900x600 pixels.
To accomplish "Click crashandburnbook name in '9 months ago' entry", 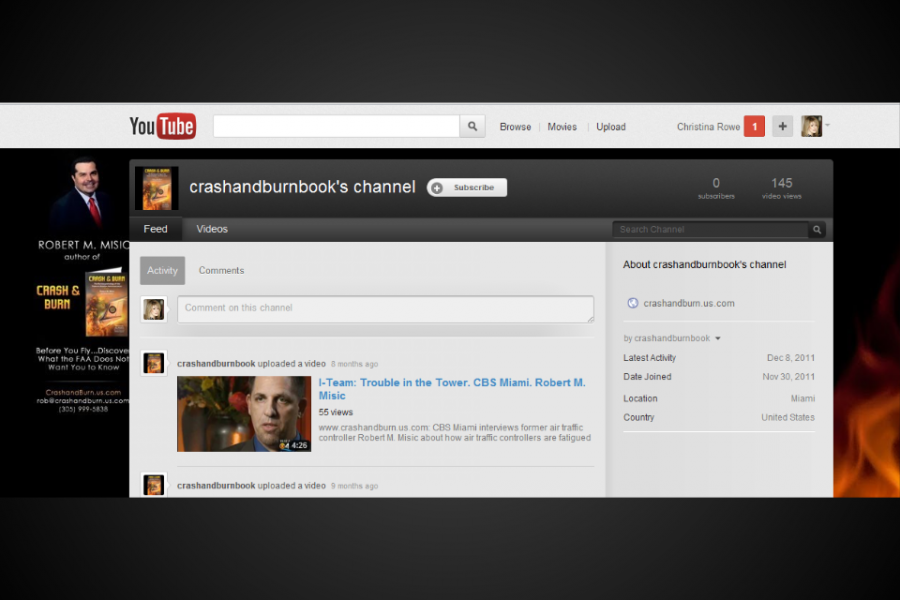I will pyautogui.click(x=216, y=486).
